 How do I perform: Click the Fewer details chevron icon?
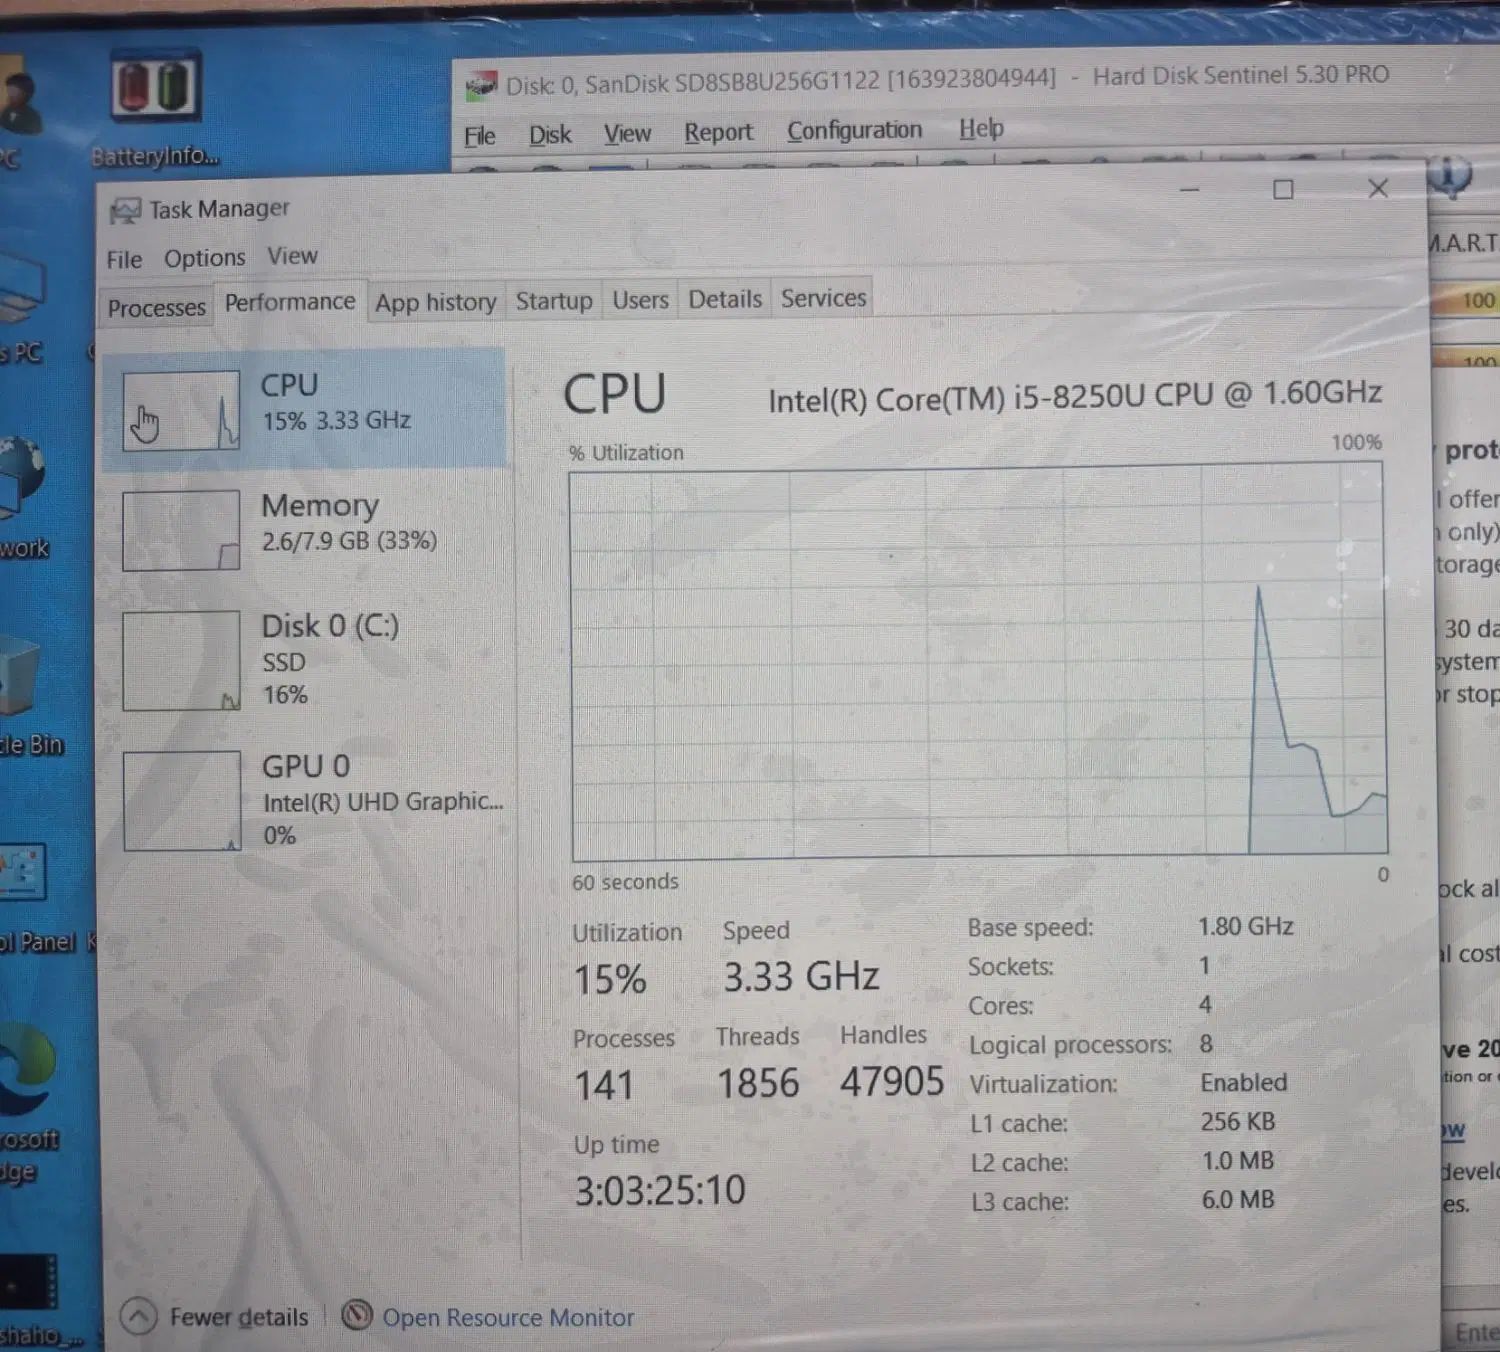pyautogui.click(x=139, y=1317)
